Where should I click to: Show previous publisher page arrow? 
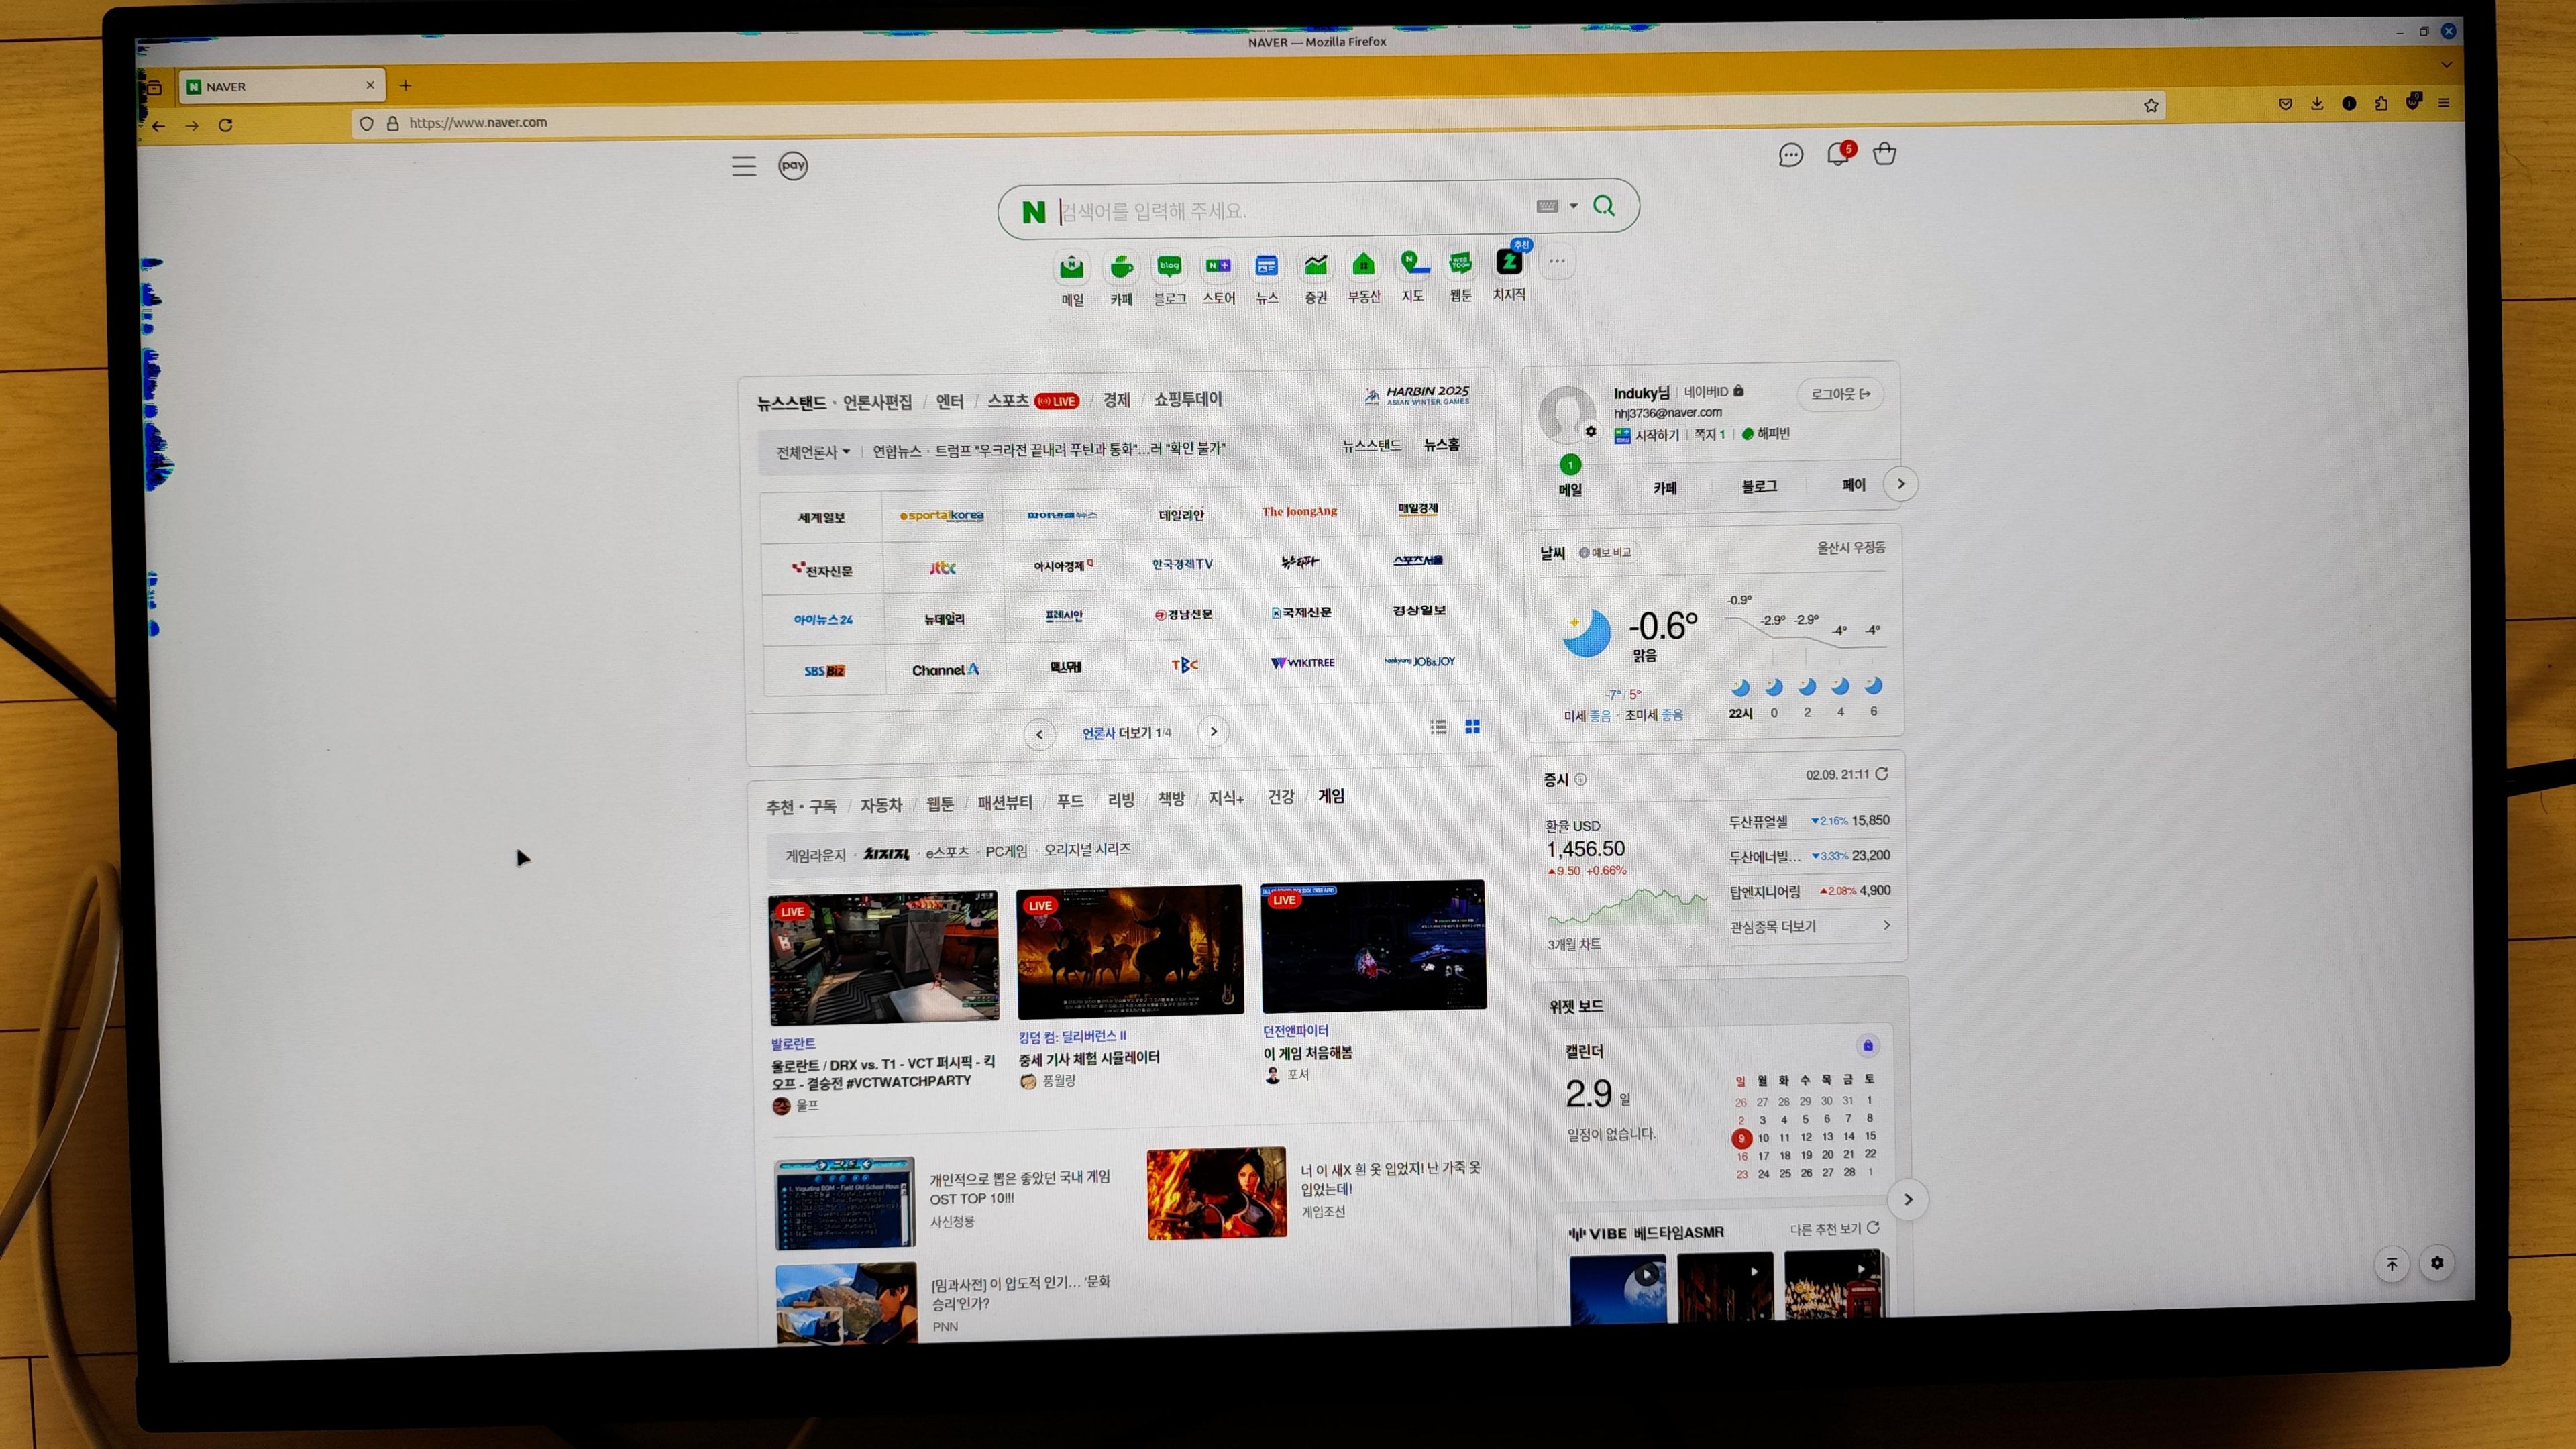pos(1039,734)
